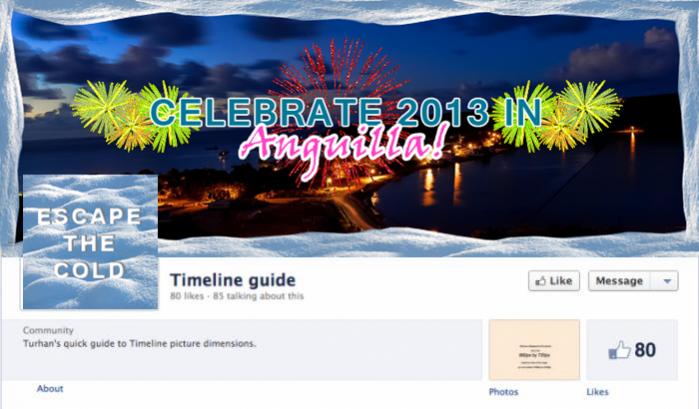
Task: Click the Celebrate 2013 cover headline
Action: (346, 112)
